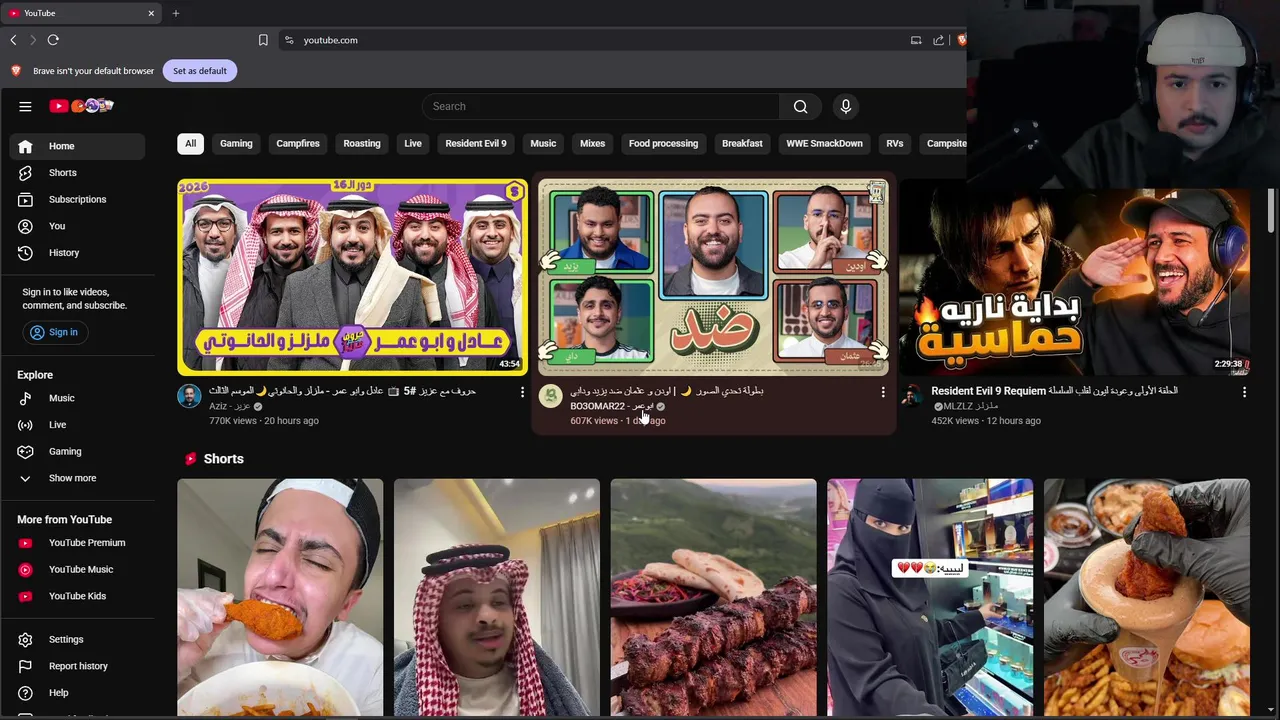Open the grilled kebab skewers short
The image size is (1280, 720).
pos(713,597)
